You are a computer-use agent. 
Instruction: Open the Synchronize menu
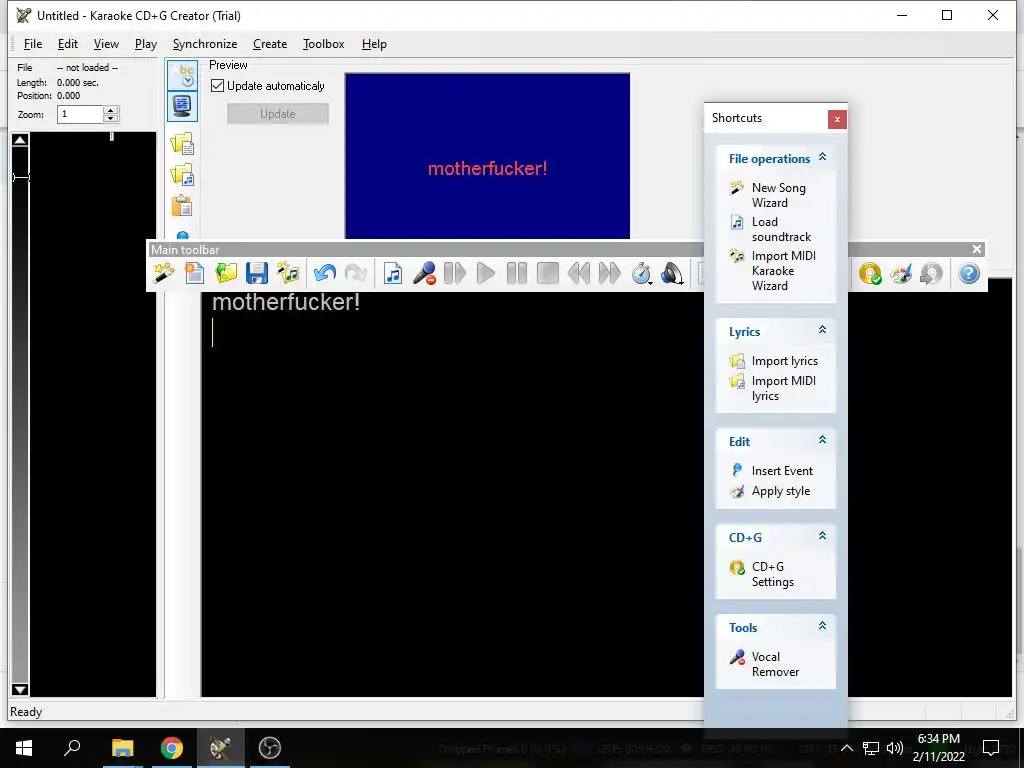click(204, 44)
